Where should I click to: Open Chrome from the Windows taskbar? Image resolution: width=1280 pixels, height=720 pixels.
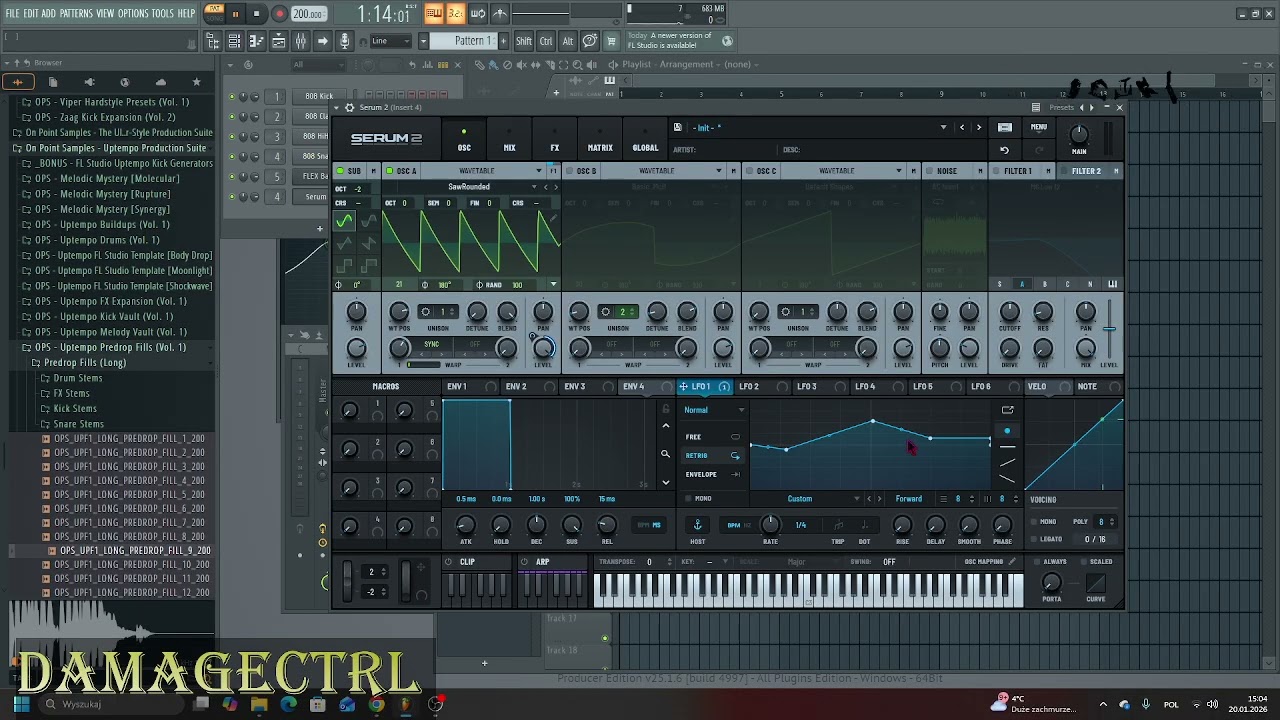(376, 704)
